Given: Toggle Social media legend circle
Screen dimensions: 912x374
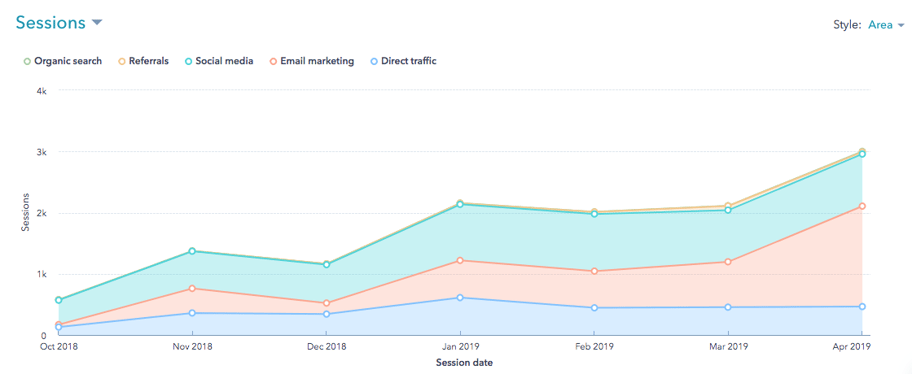Looking at the screenshot, I should click(x=187, y=61).
